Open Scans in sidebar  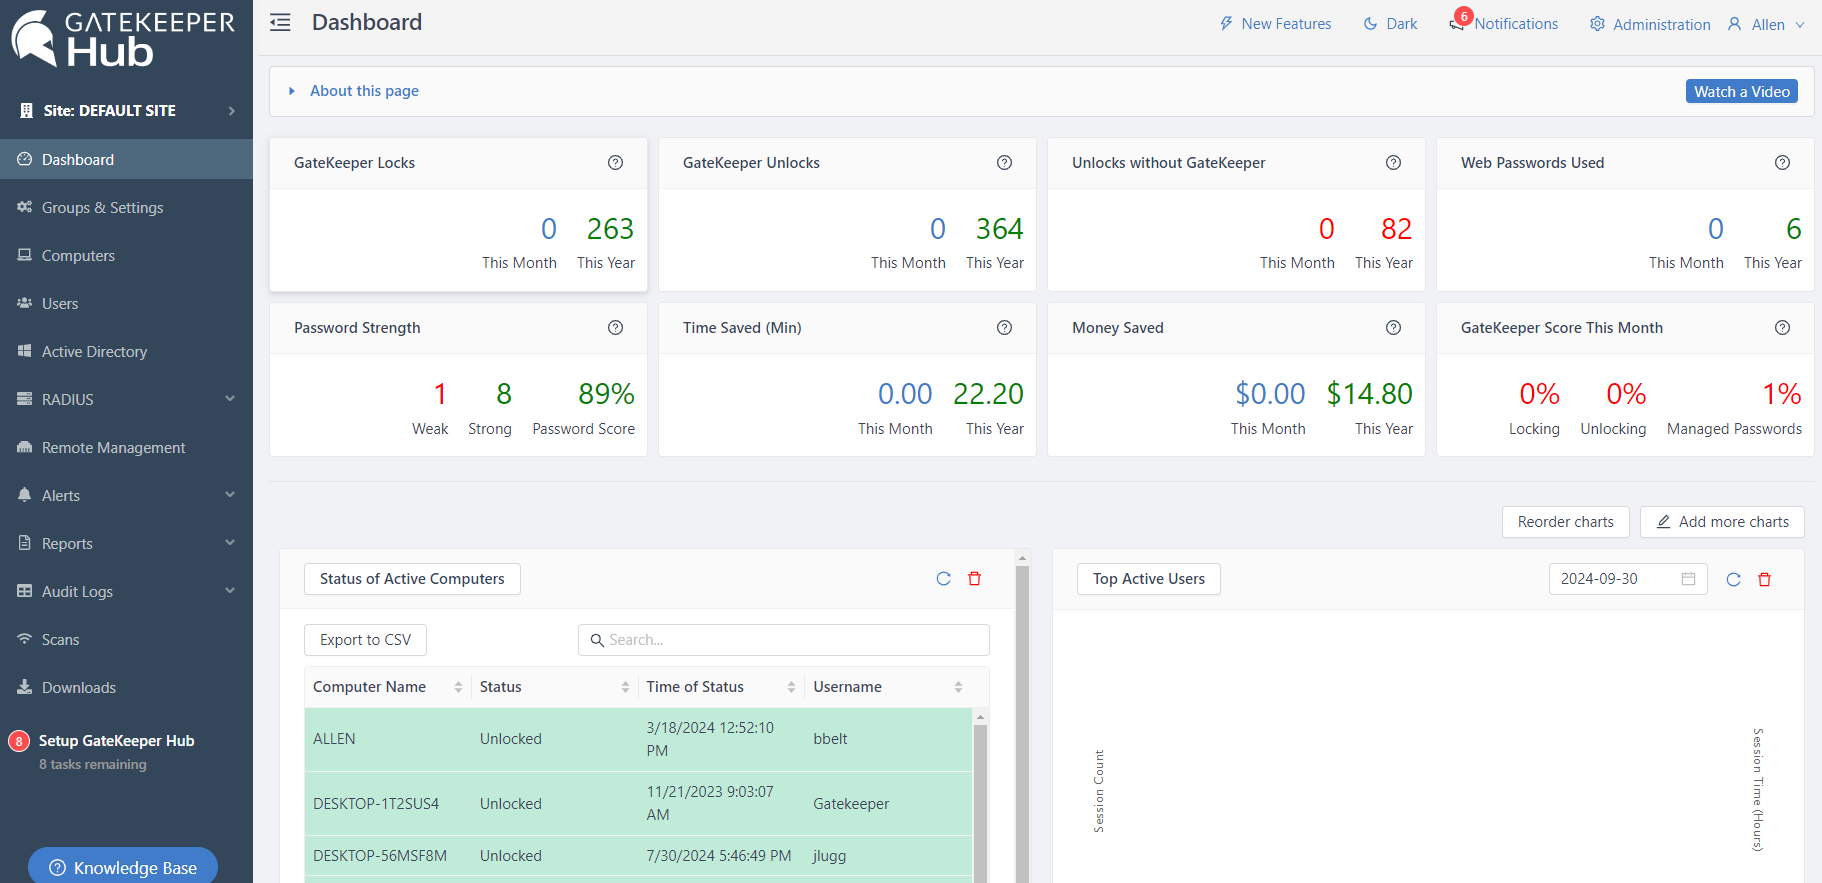click(126, 639)
